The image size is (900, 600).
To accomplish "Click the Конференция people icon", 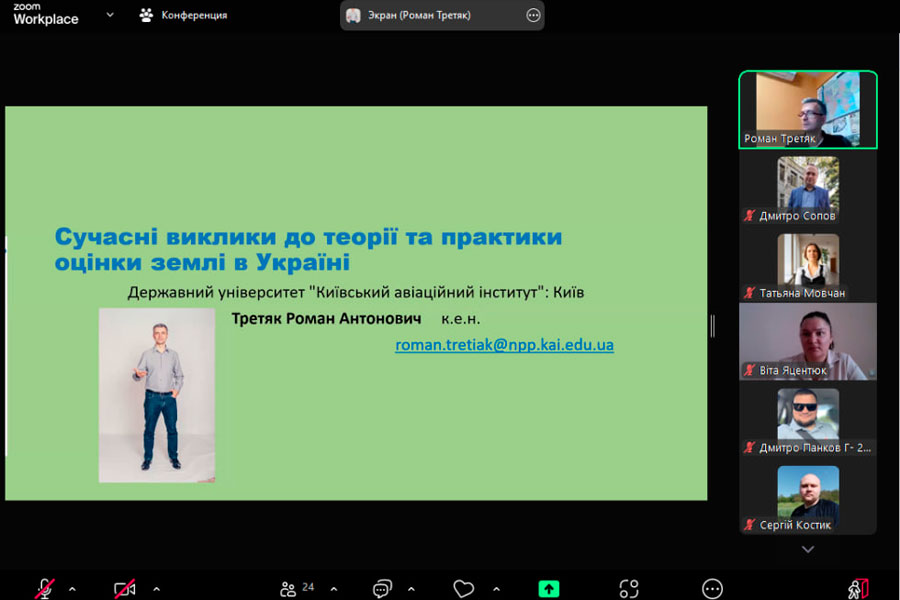I will [146, 16].
